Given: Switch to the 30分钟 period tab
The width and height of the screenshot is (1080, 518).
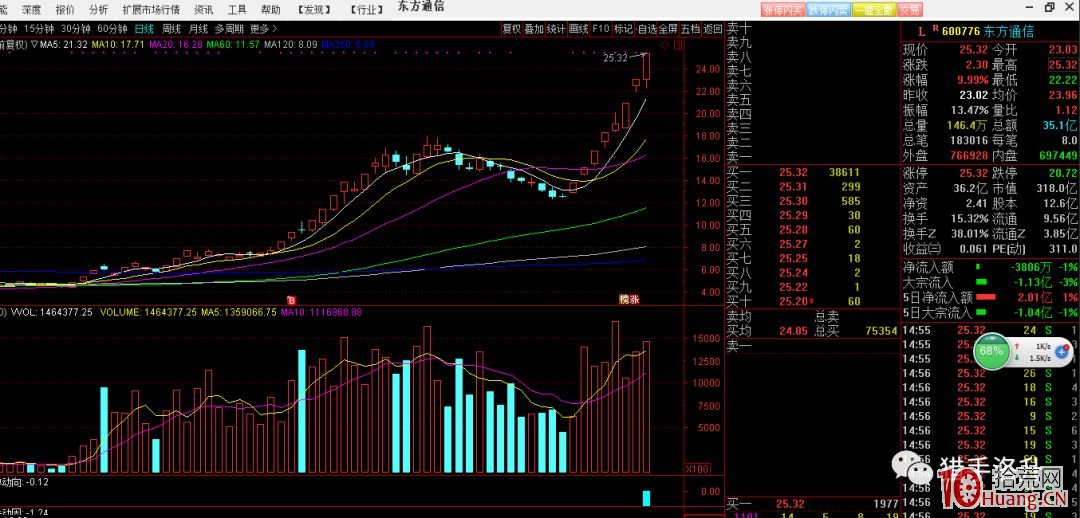Looking at the screenshot, I should (75, 29).
